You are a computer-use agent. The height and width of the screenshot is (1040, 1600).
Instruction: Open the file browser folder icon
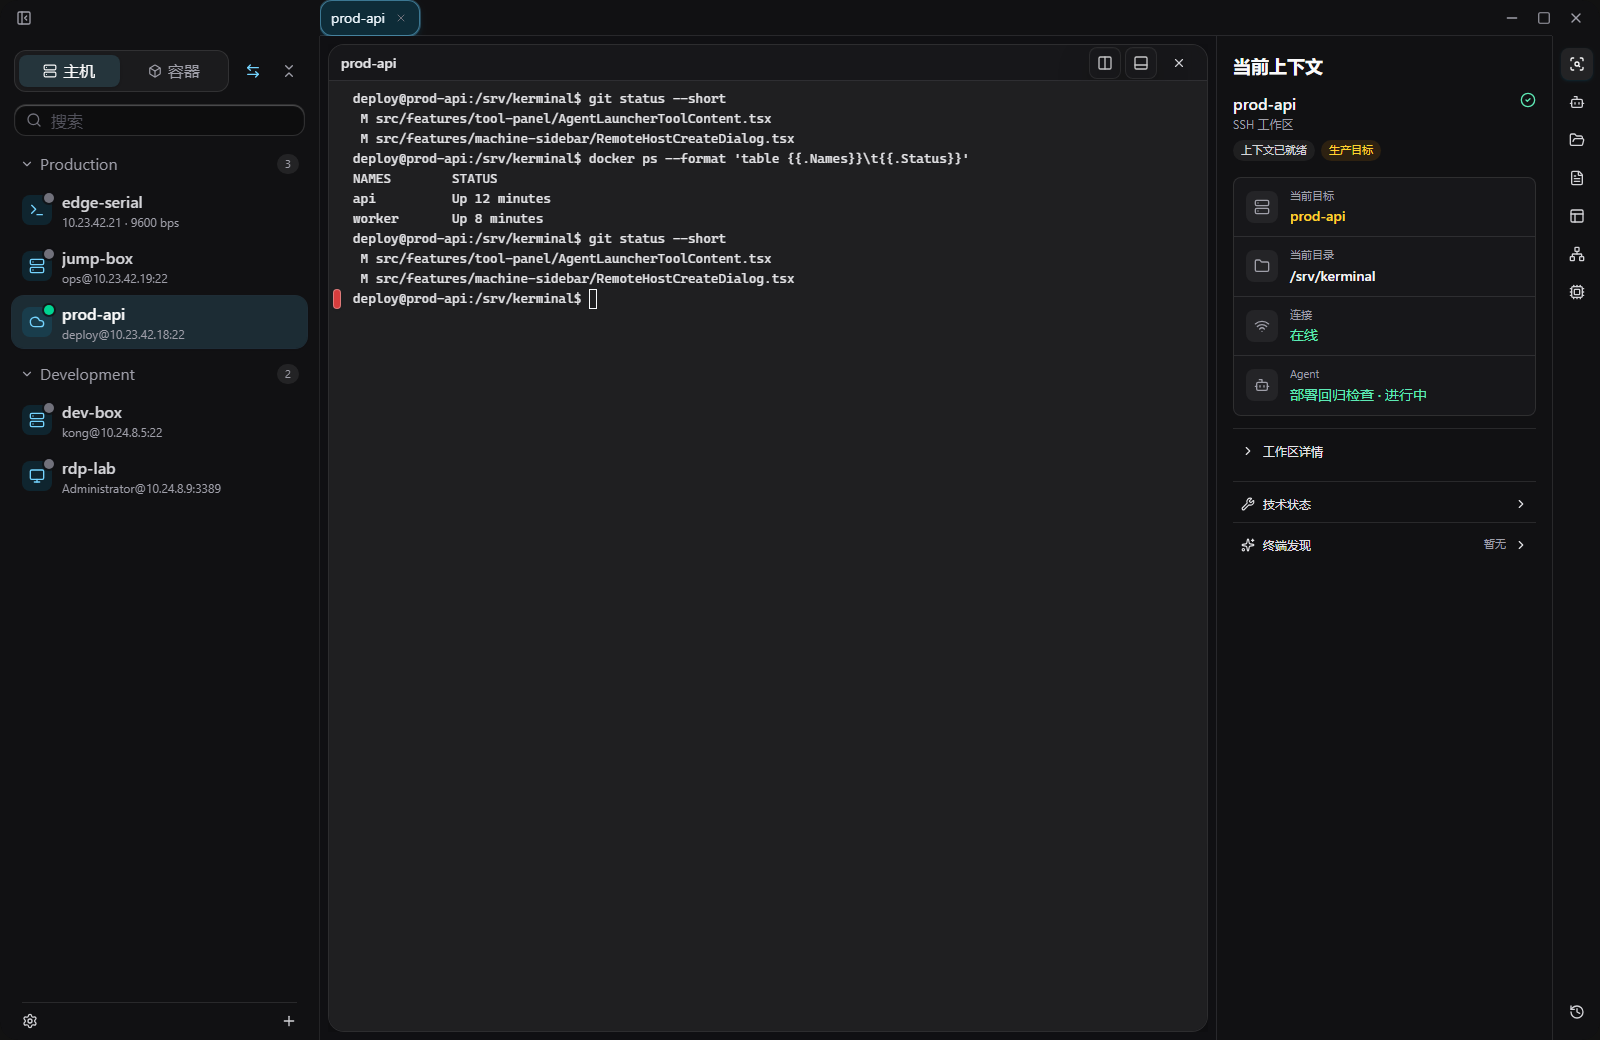tap(1577, 140)
